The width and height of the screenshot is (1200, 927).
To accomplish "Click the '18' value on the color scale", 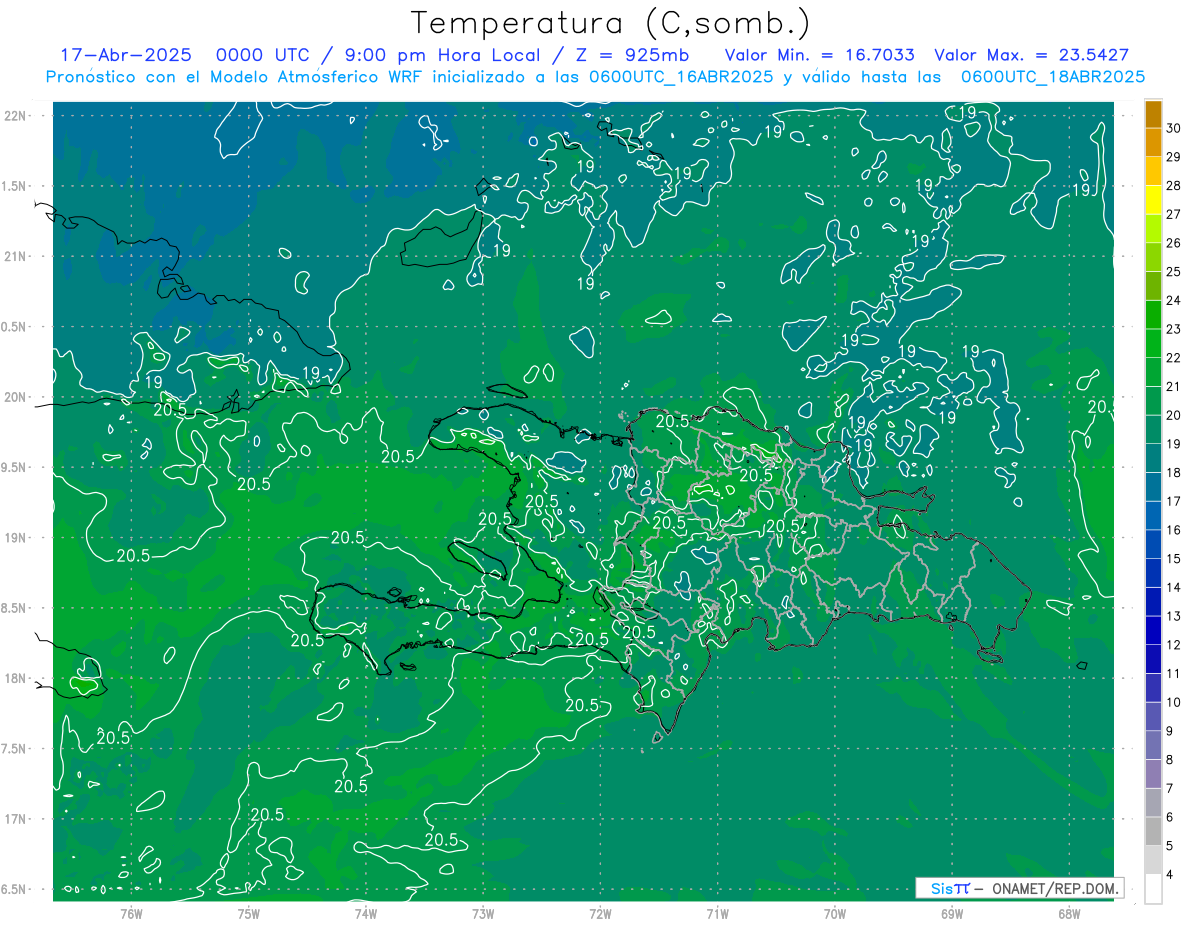I will click(x=1173, y=472).
